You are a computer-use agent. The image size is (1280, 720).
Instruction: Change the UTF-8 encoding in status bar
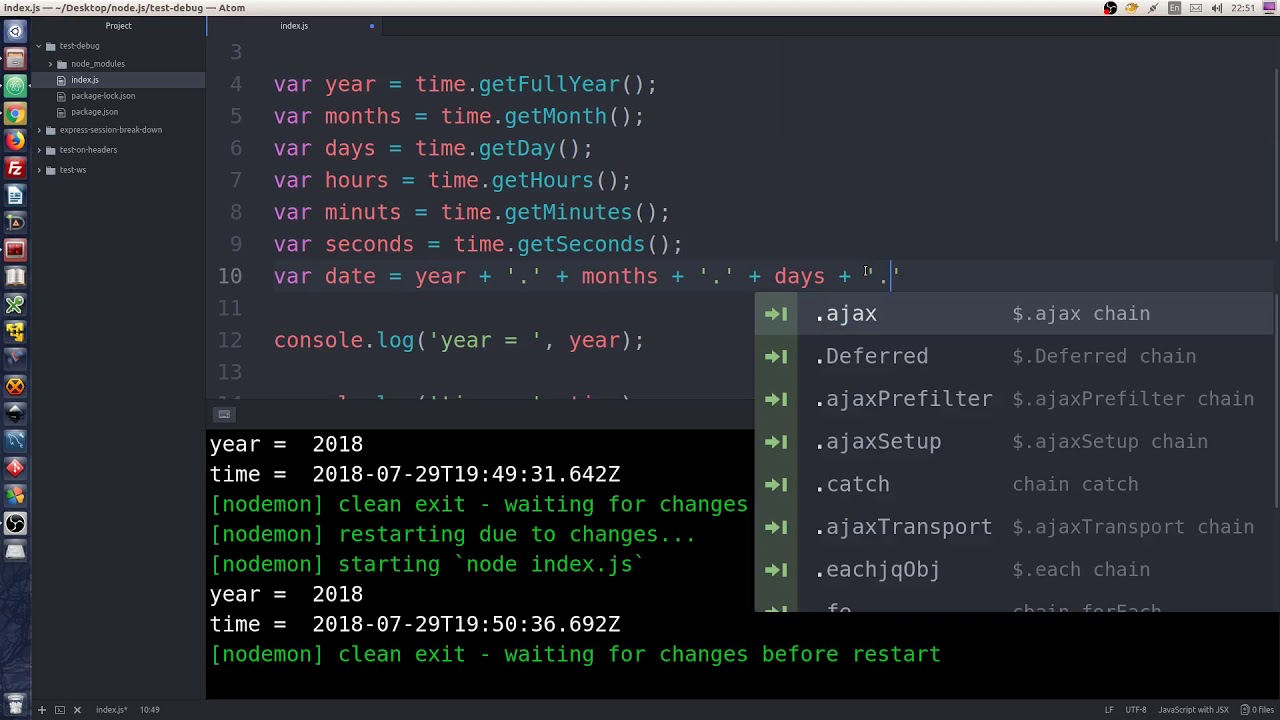point(1136,710)
